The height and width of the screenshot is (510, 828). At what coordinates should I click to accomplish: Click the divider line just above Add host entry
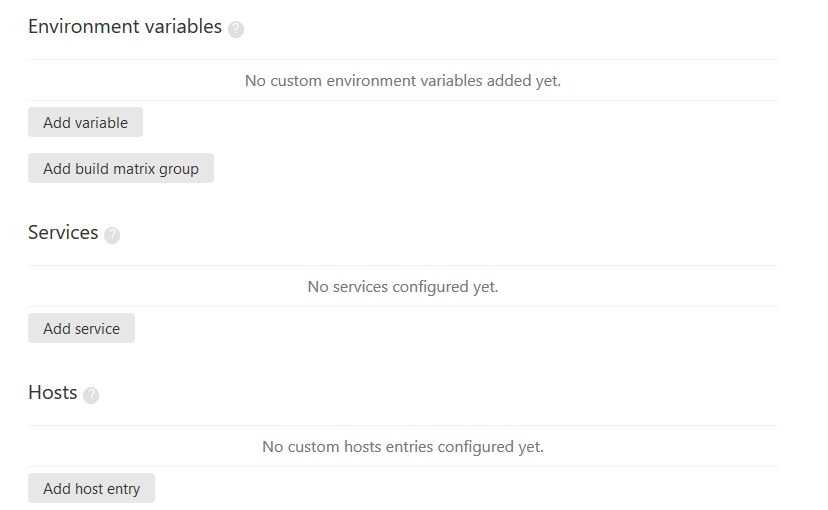coord(403,466)
